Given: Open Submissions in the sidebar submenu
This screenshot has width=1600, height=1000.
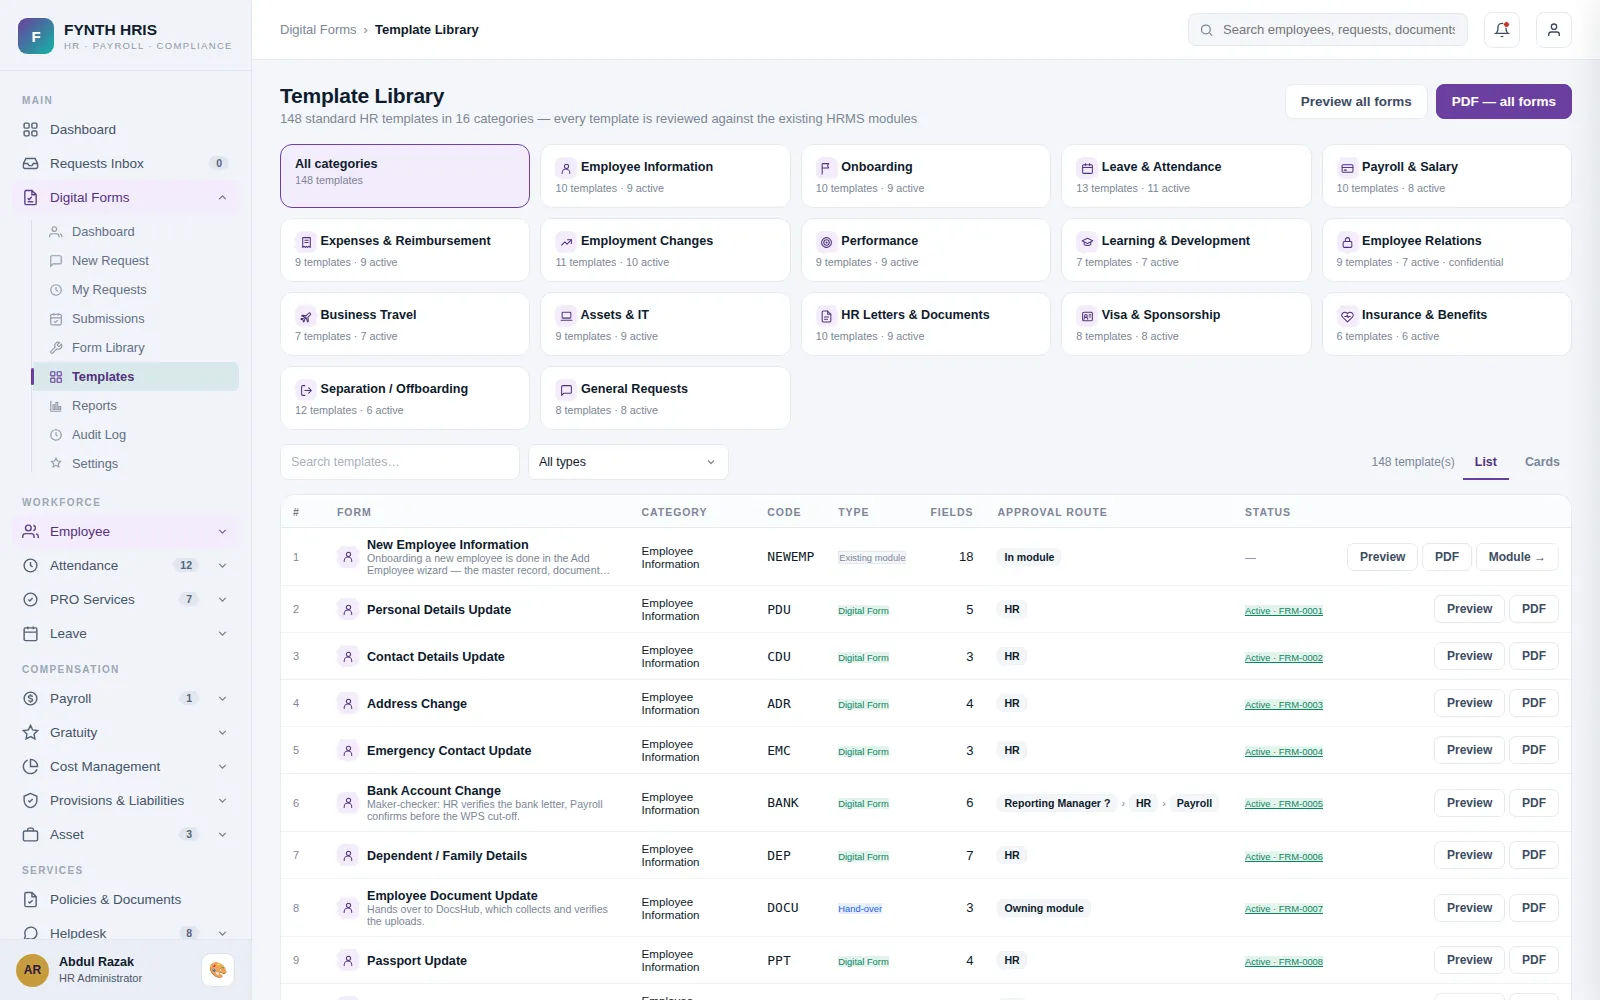Looking at the screenshot, I should click(x=135, y=319).
